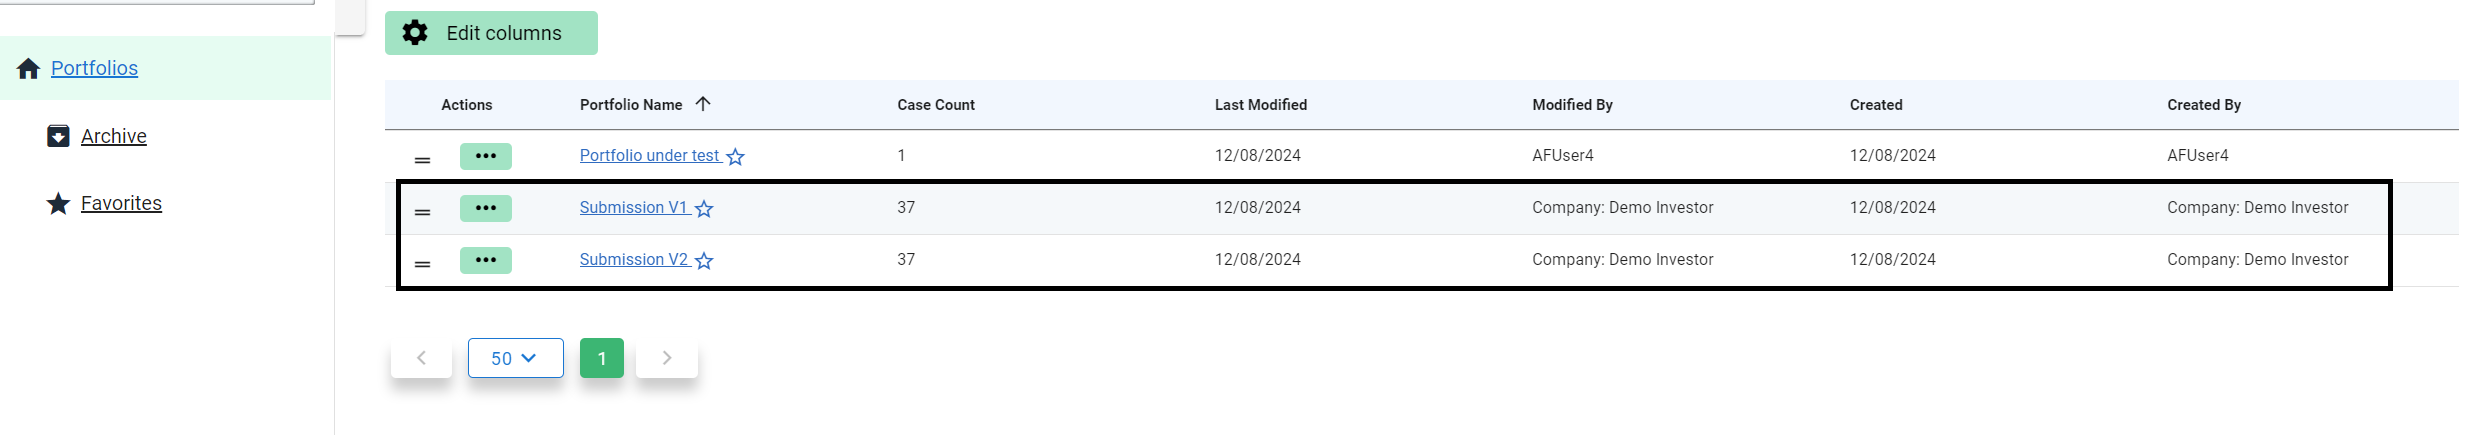Click the Portfolio Name sort arrow
Screen dimensions: 2486x435
(703, 104)
